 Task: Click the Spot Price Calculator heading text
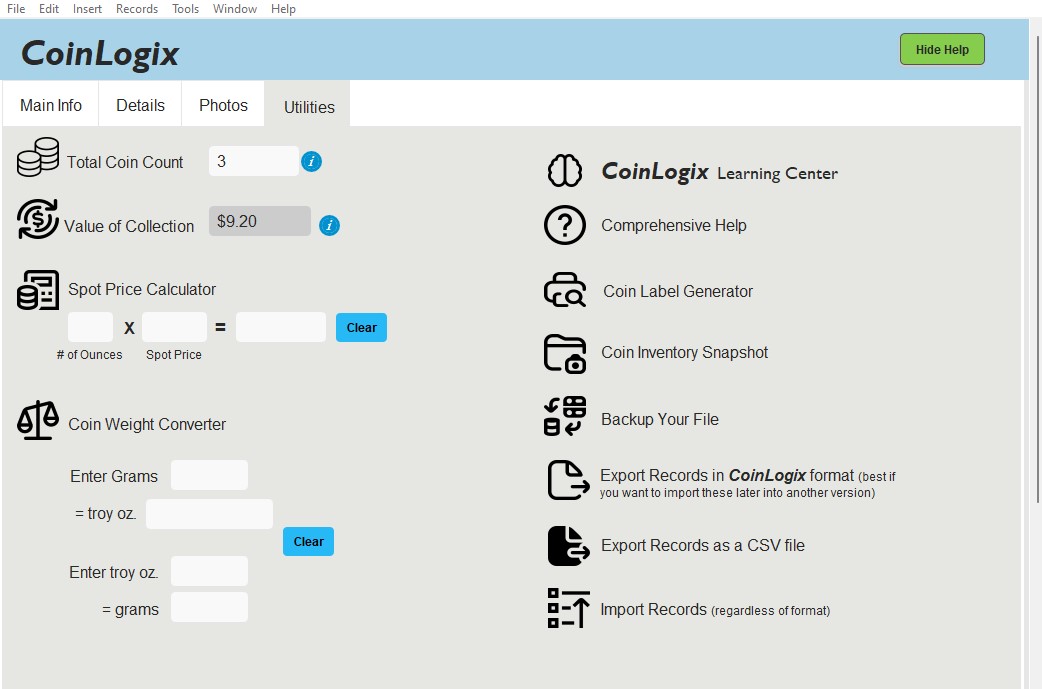click(x=142, y=289)
